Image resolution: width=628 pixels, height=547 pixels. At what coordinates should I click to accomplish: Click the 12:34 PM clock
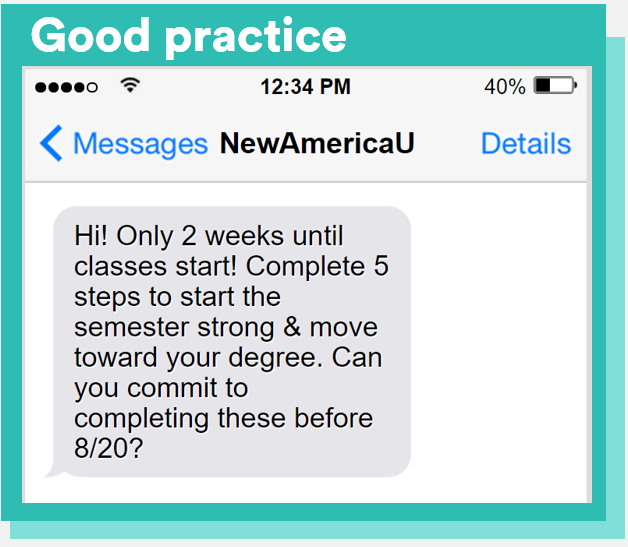click(305, 87)
